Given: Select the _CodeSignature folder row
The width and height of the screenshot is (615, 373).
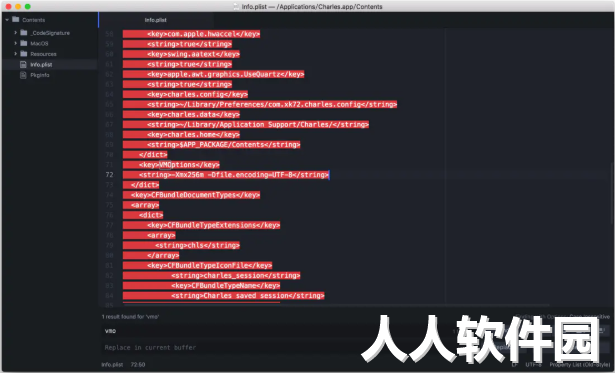Looking at the screenshot, I should point(49,33).
